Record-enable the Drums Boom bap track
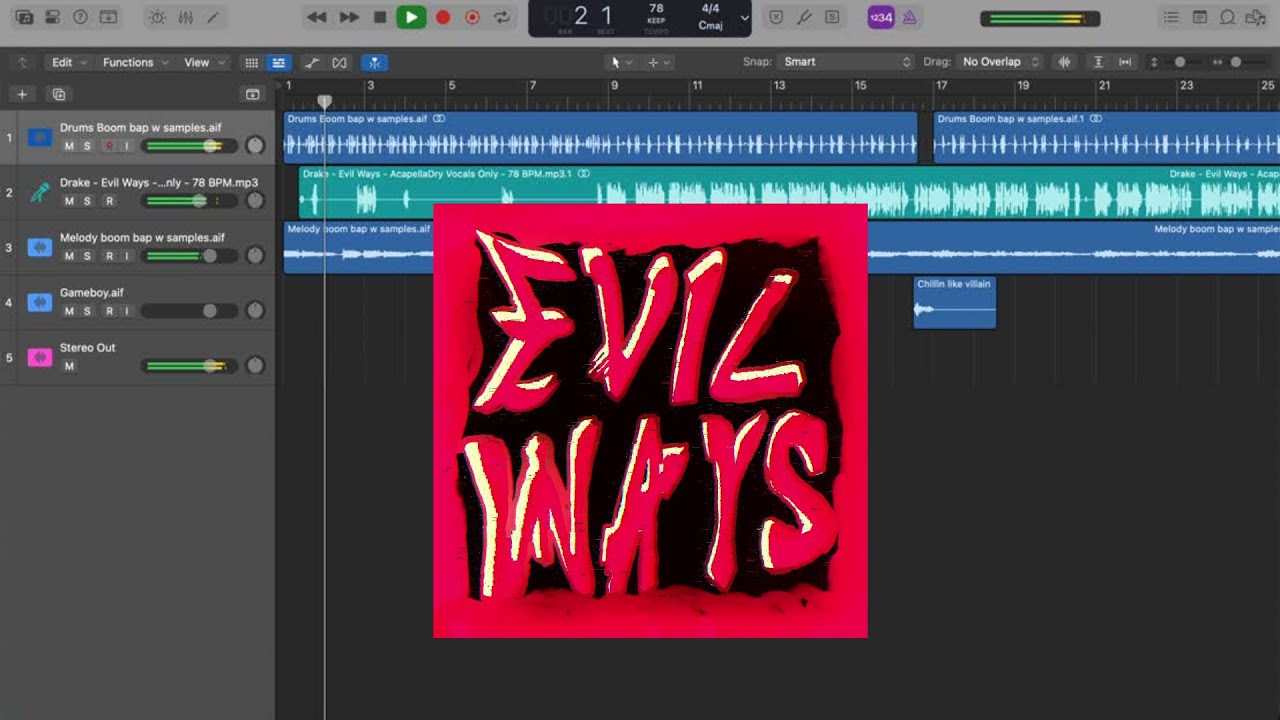 click(110, 146)
